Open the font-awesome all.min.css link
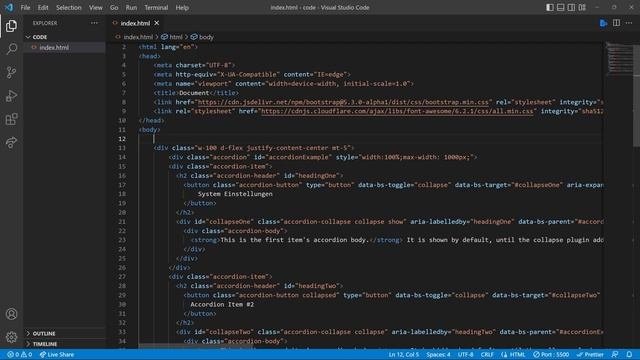The width and height of the screenshot is (640, 360). pyautogui.click(x=397, y=111)
